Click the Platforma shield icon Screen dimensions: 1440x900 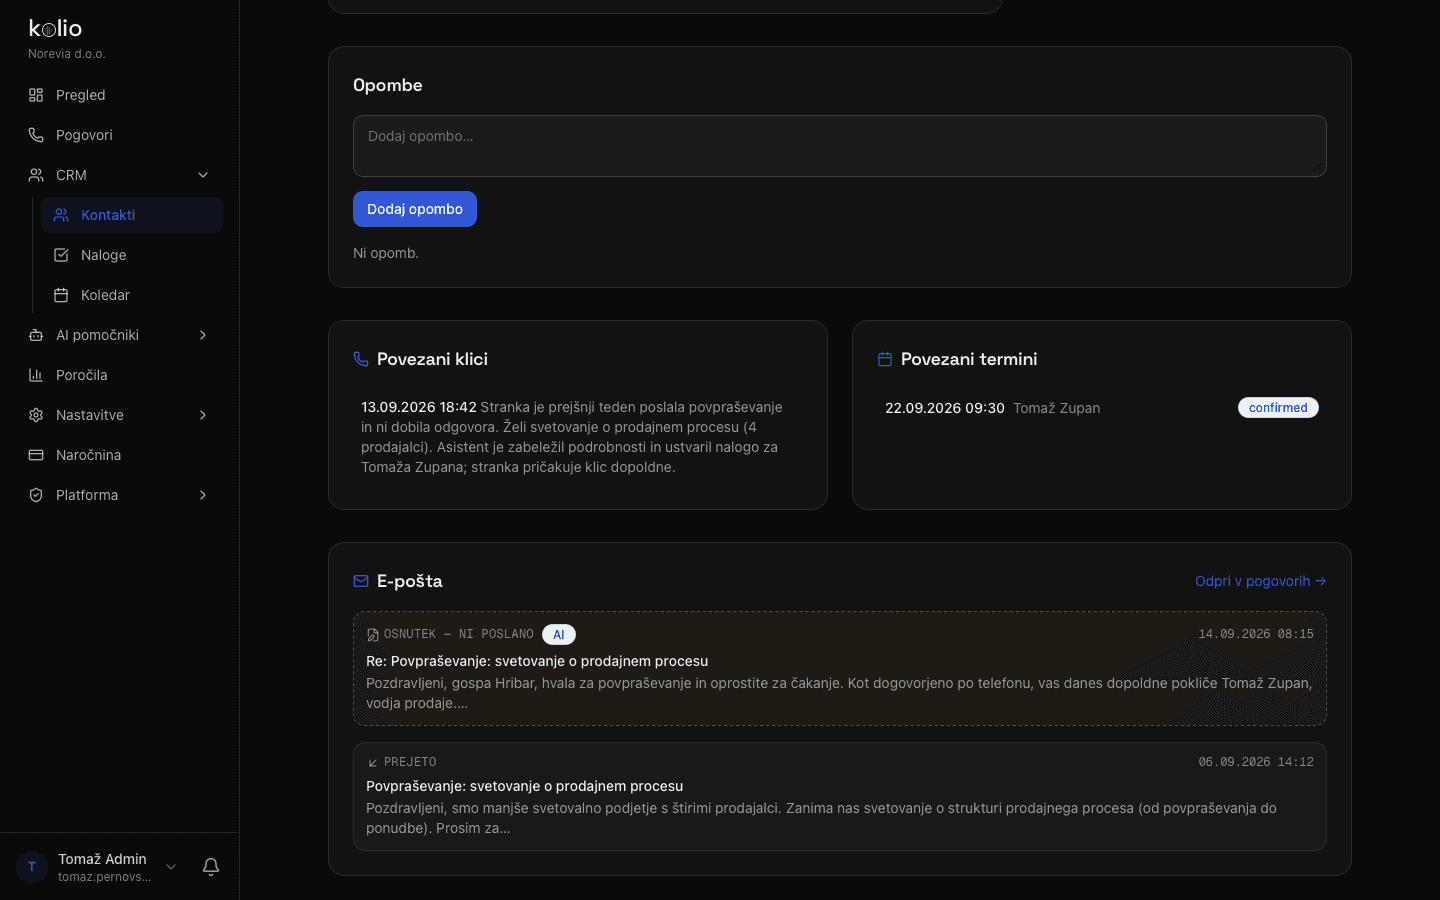36,495
